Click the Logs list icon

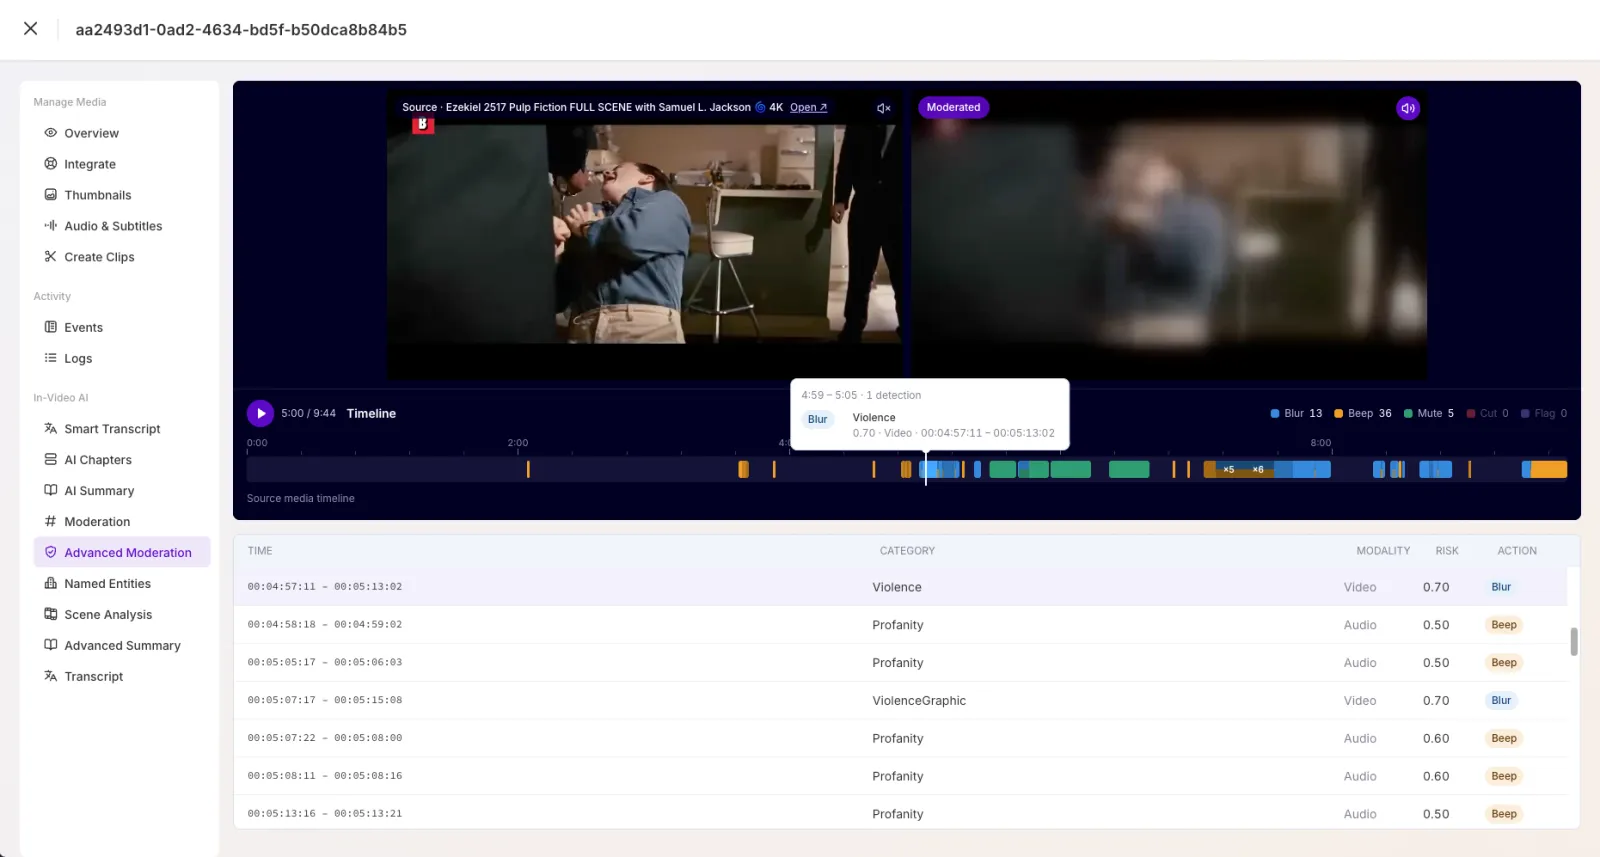click(50, 358)
